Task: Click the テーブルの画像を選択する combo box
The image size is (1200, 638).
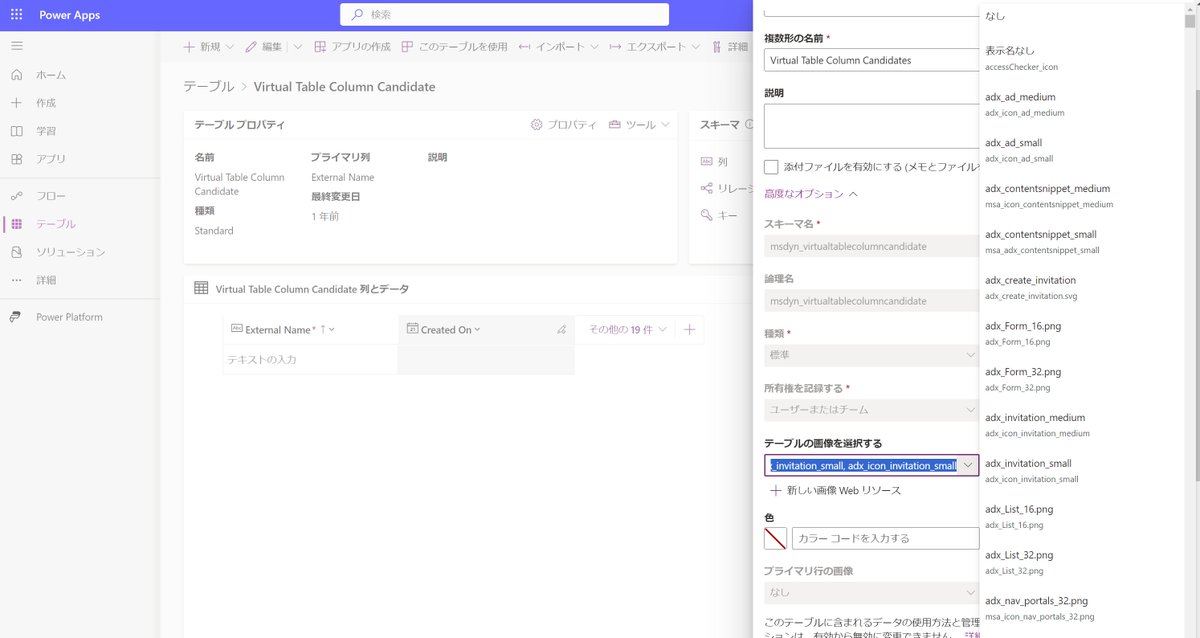Action: tap(871, 465)
